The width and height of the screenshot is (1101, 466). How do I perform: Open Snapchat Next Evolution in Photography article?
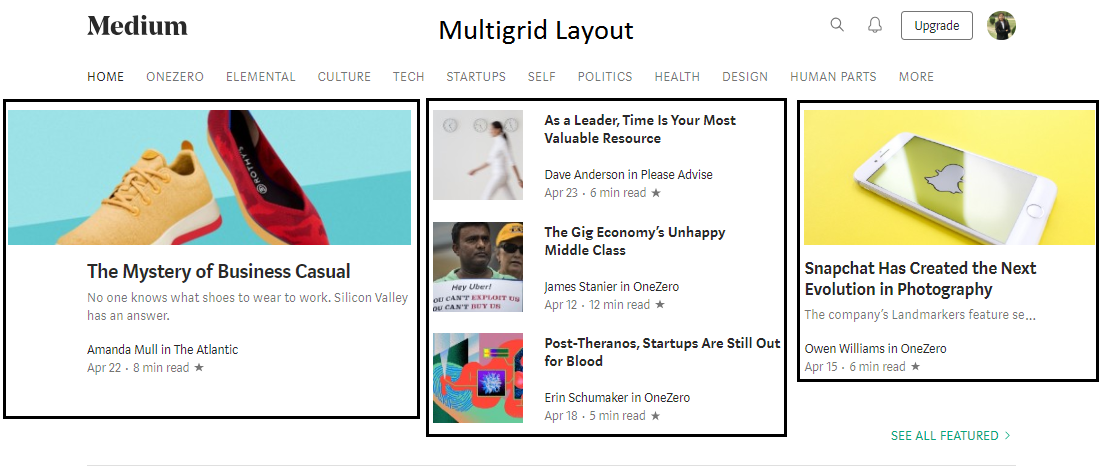(x=920, y=279)
